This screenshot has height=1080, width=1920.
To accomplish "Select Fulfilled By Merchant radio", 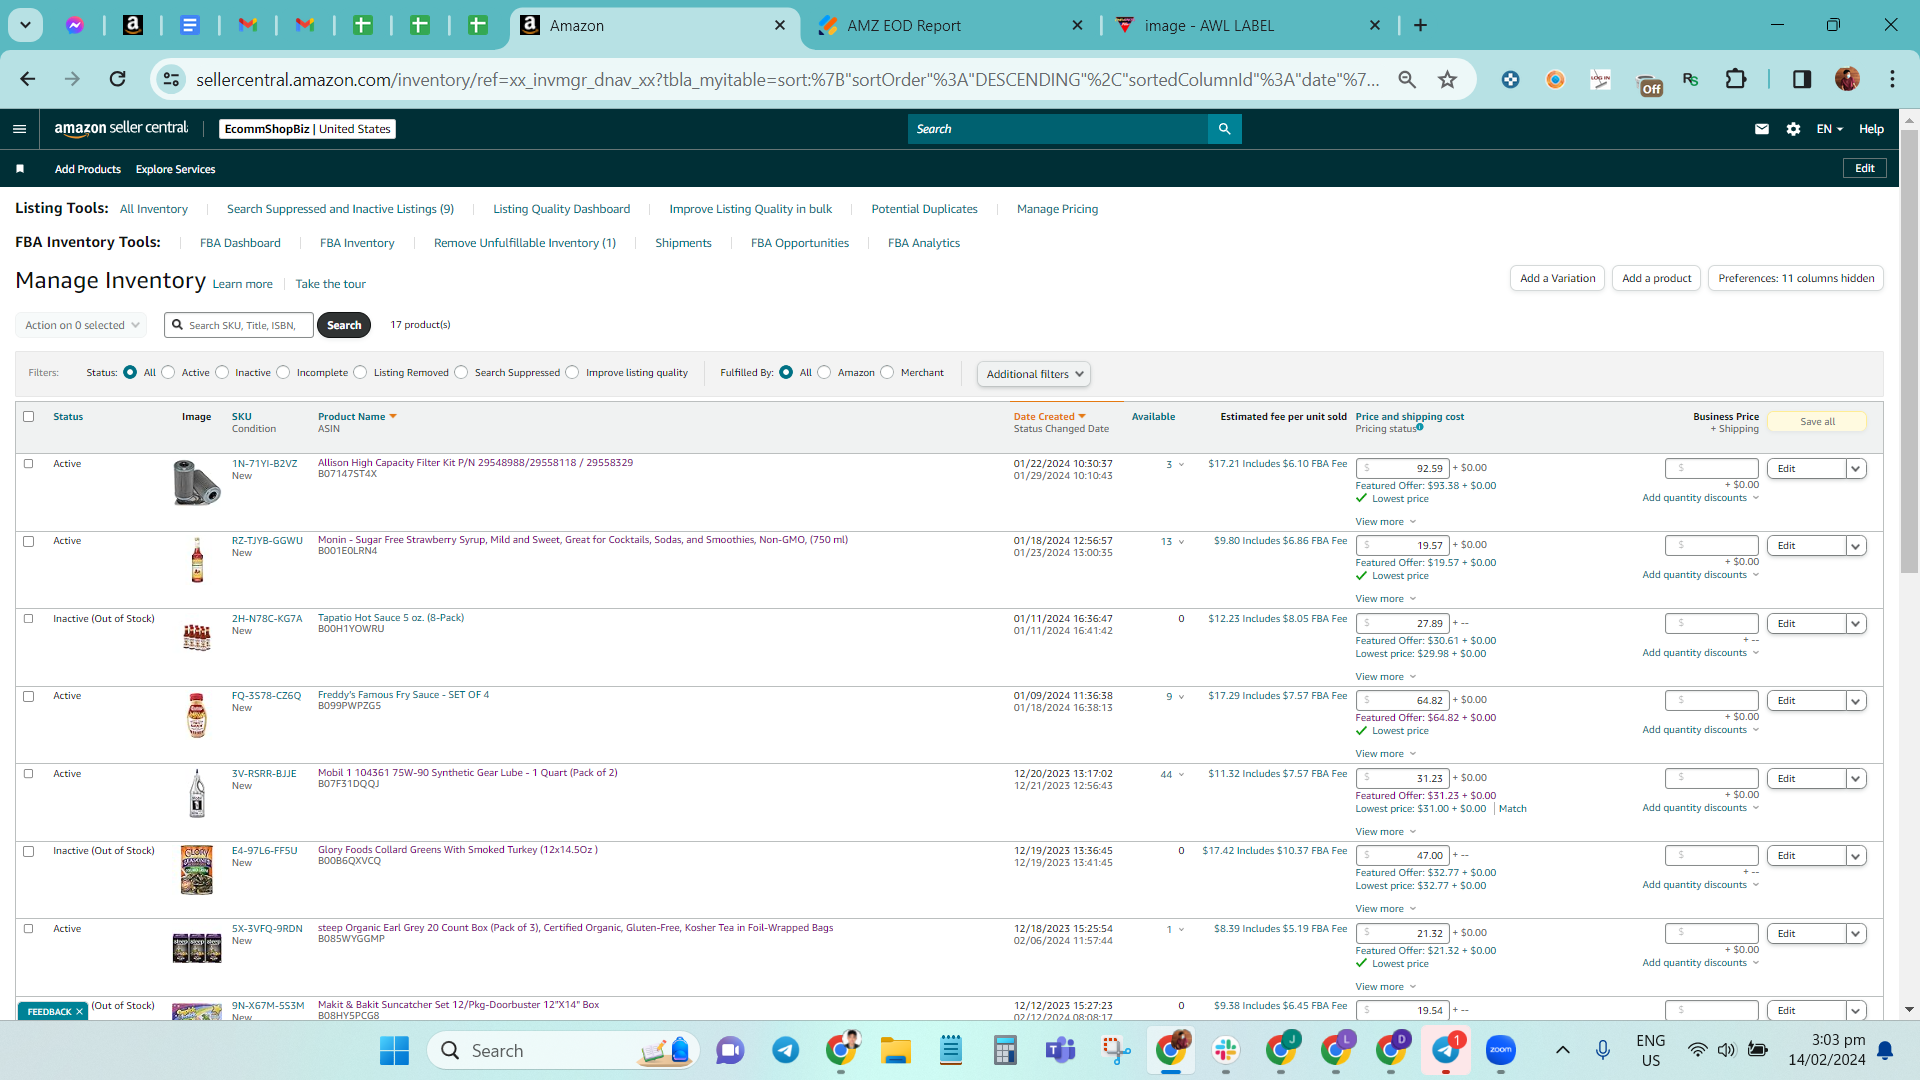I will click(888, 373).
